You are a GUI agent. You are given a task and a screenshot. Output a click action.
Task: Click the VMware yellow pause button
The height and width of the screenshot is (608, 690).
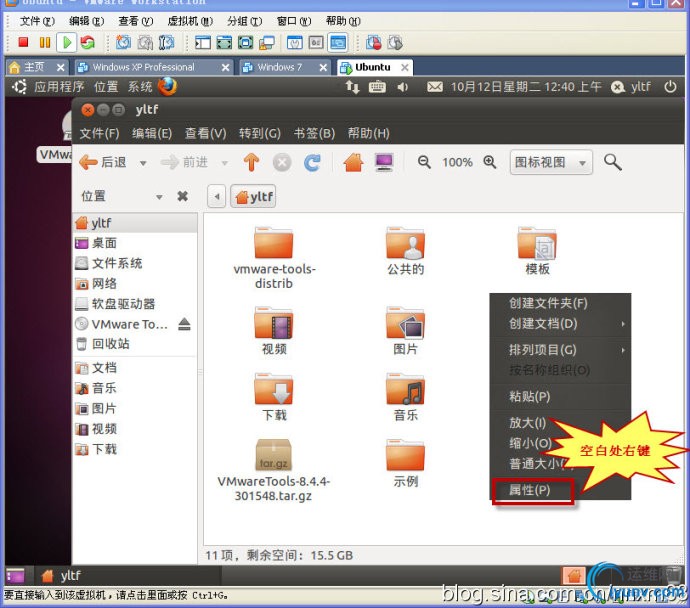click(45, 42)
